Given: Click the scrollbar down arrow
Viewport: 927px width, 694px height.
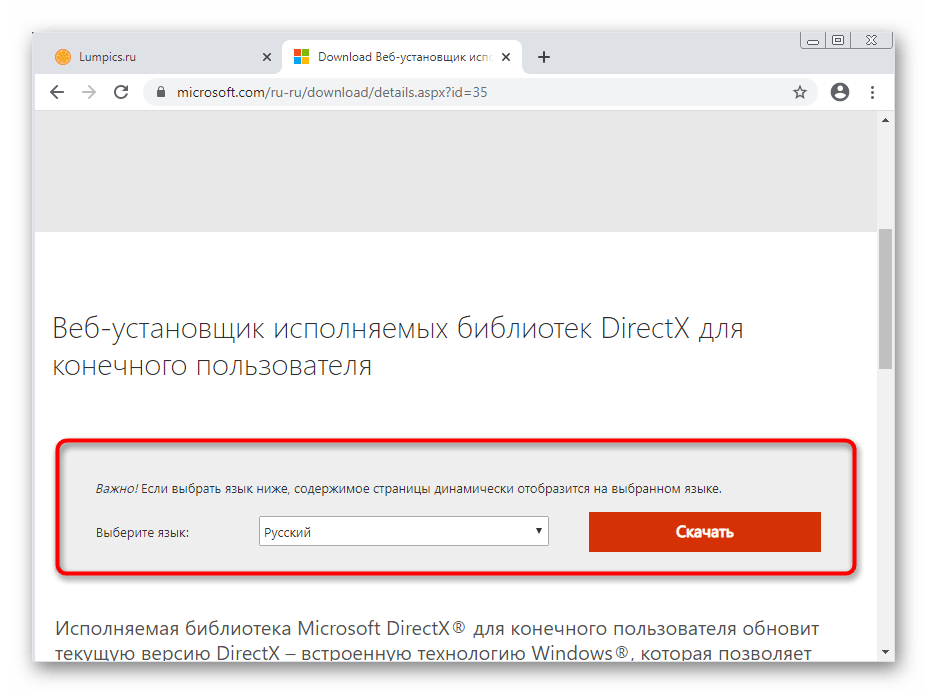Looking at the screenshot, I should 885,652.
